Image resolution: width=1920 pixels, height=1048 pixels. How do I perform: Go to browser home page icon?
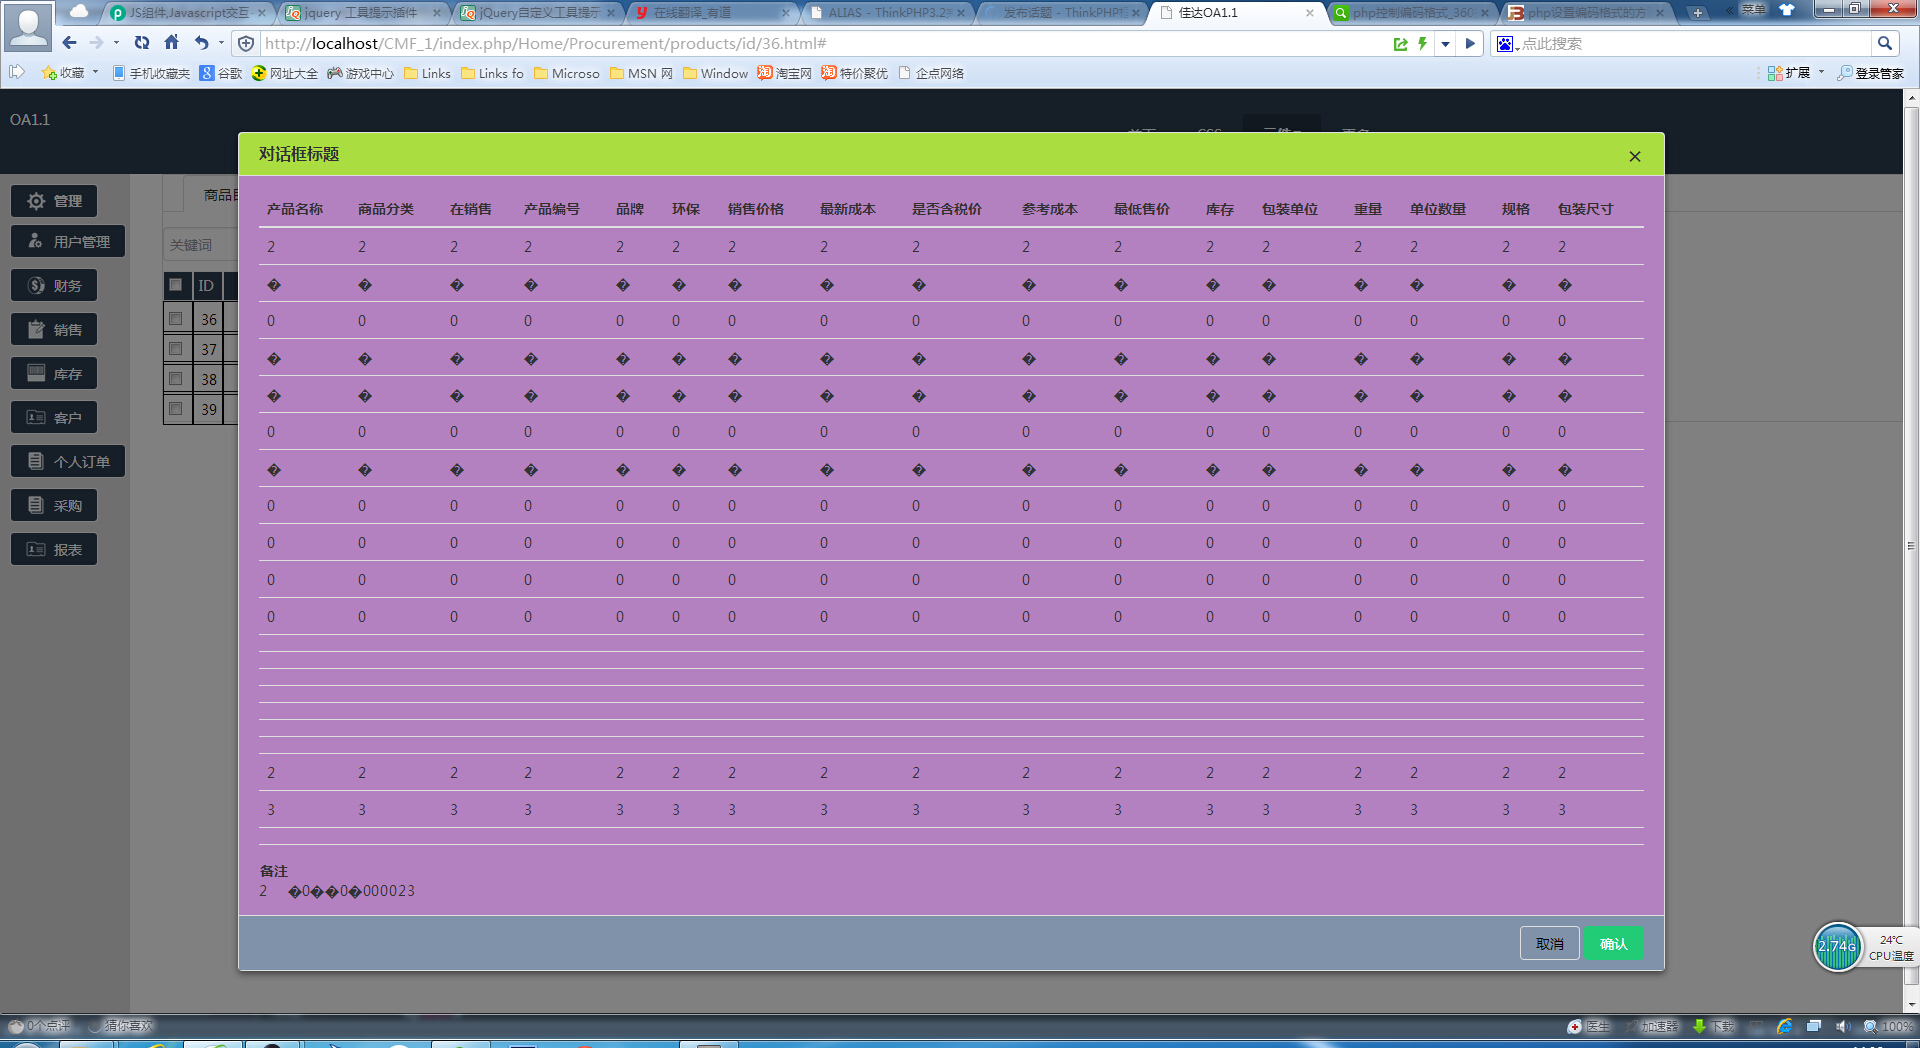[171, 43]
